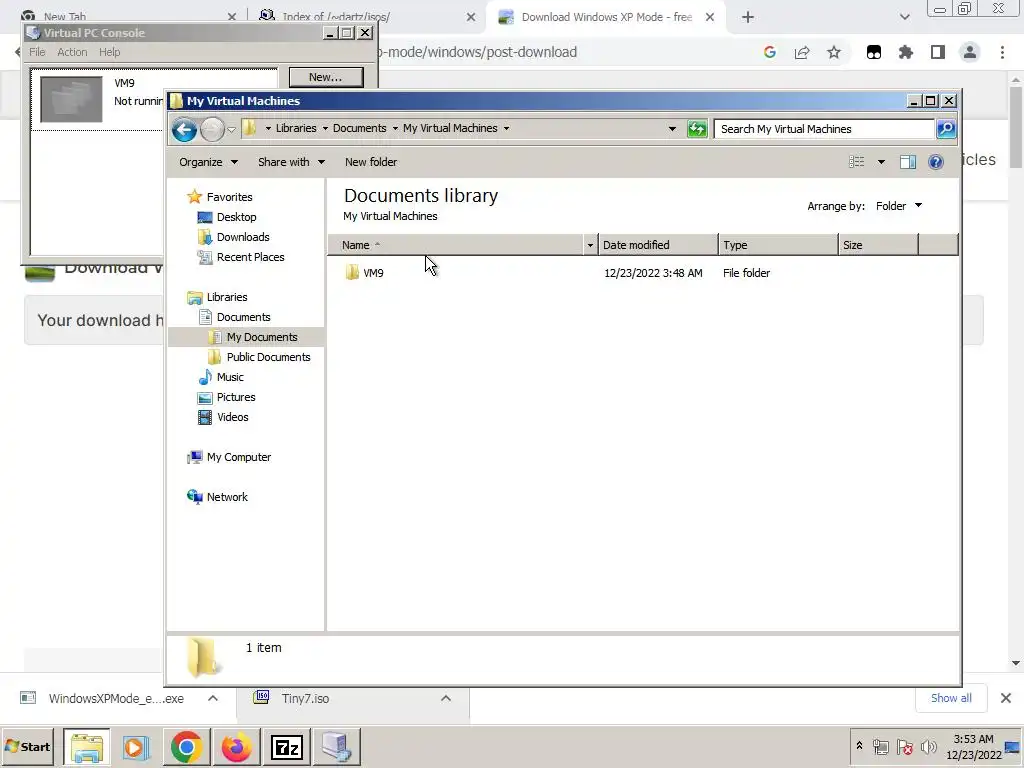Click the change view icon in Explorer toolbar
The image size is (1024, 768).
click(x=856, y=162)
